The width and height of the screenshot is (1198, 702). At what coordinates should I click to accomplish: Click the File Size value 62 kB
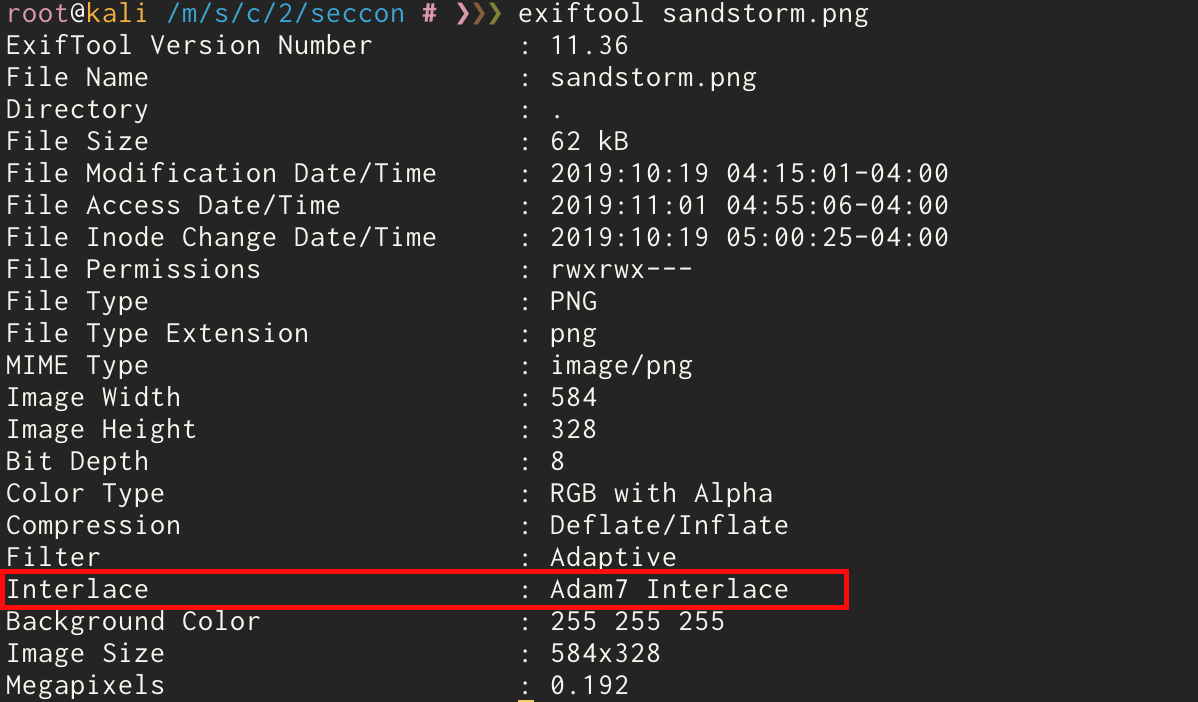click(x=589, y=141)
